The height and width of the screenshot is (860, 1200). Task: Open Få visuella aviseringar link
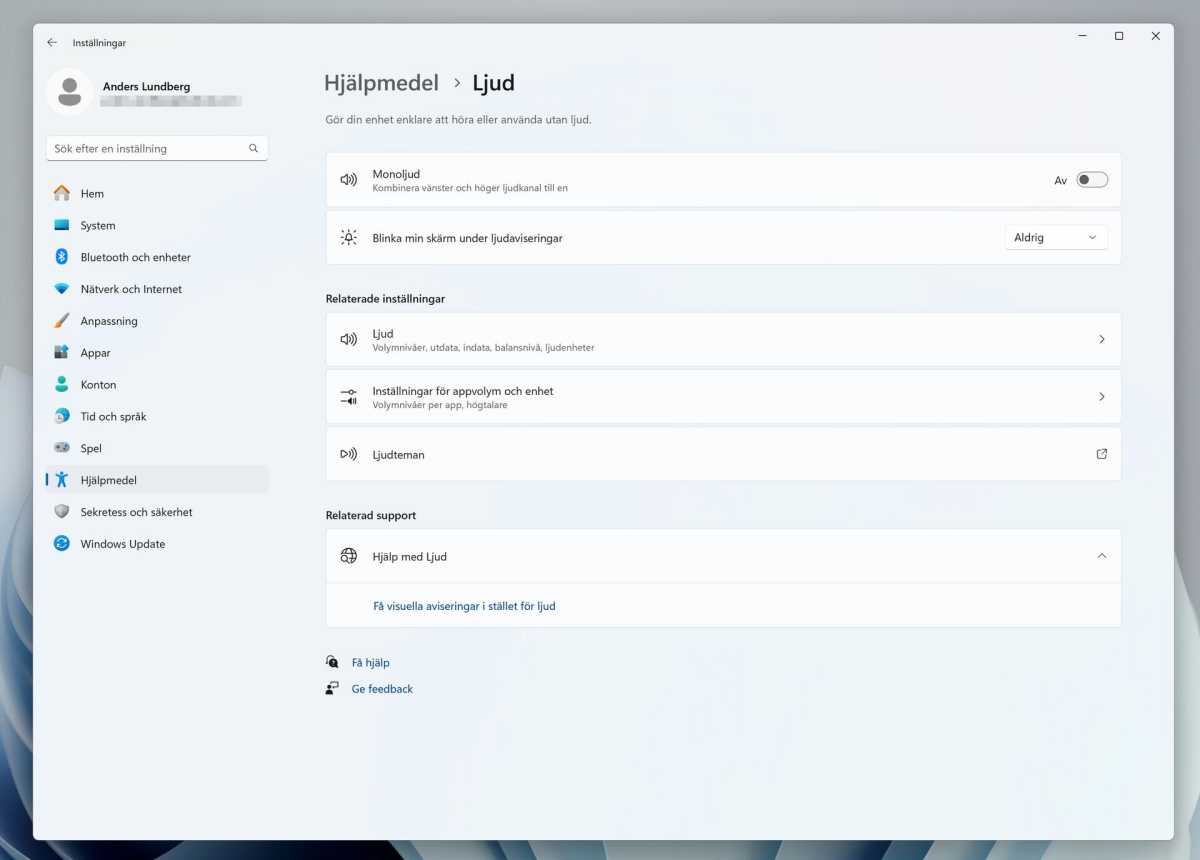click(464, 606)
